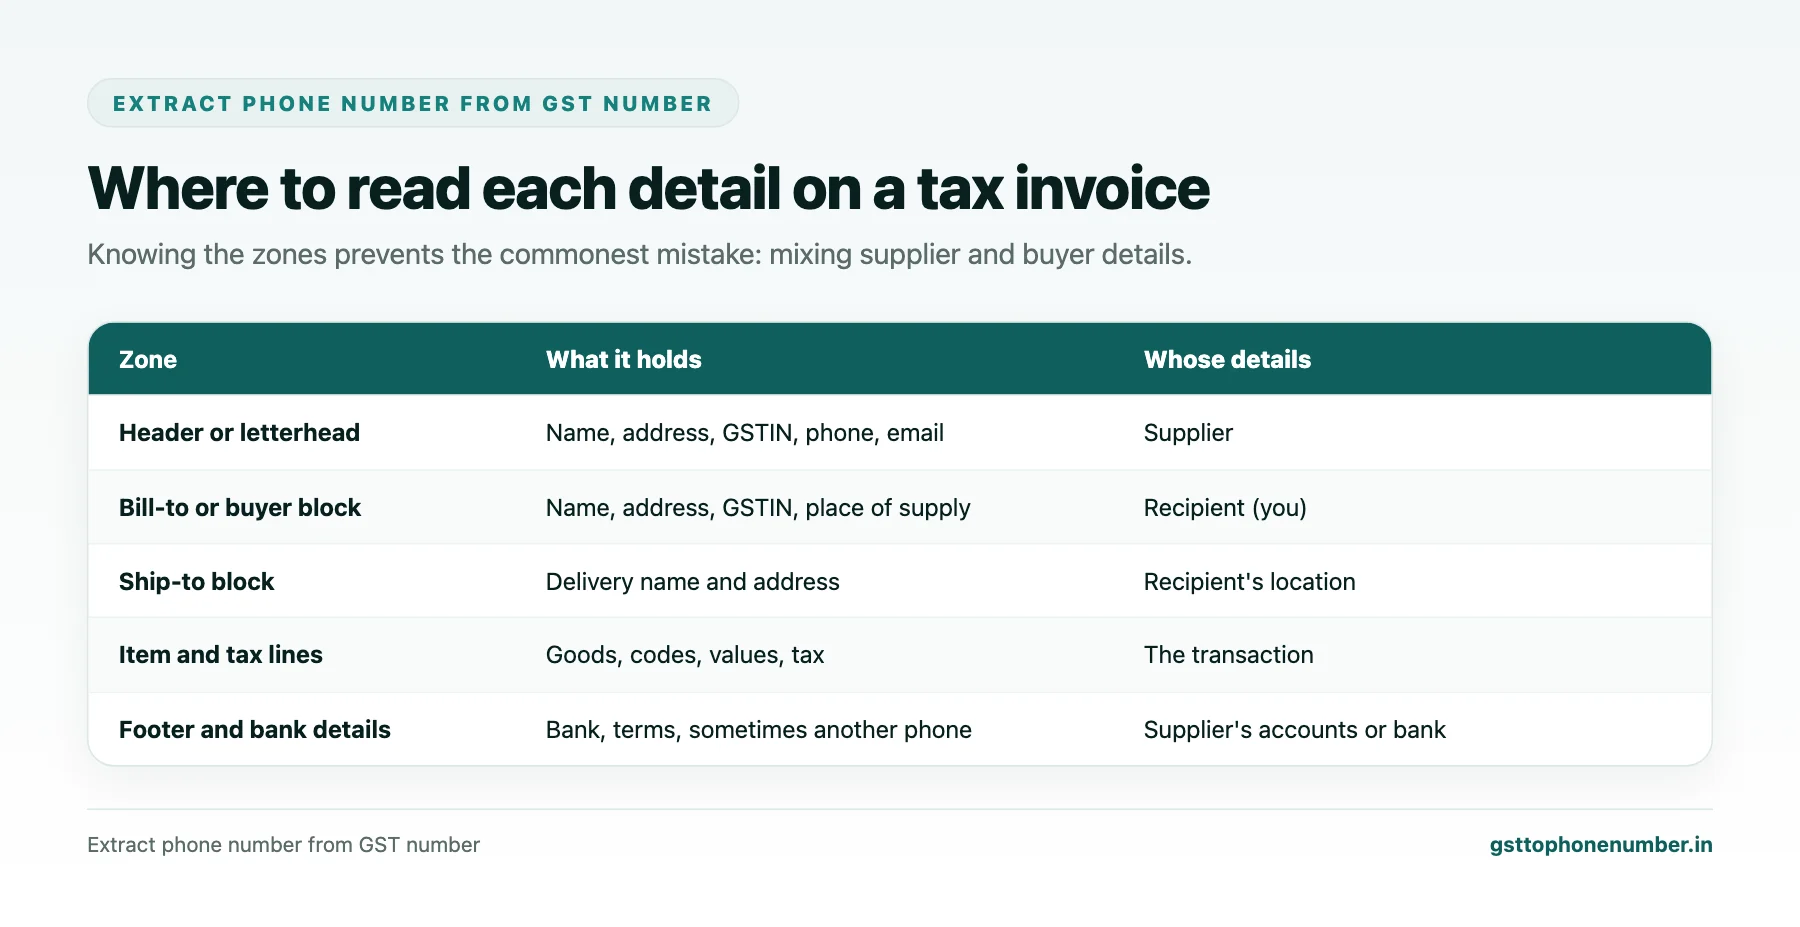This screenshot has width=1800, height=927.
Task: Select the 'Footer and bank details' row label
Action: pyautogui.click(x=254, y=730)
